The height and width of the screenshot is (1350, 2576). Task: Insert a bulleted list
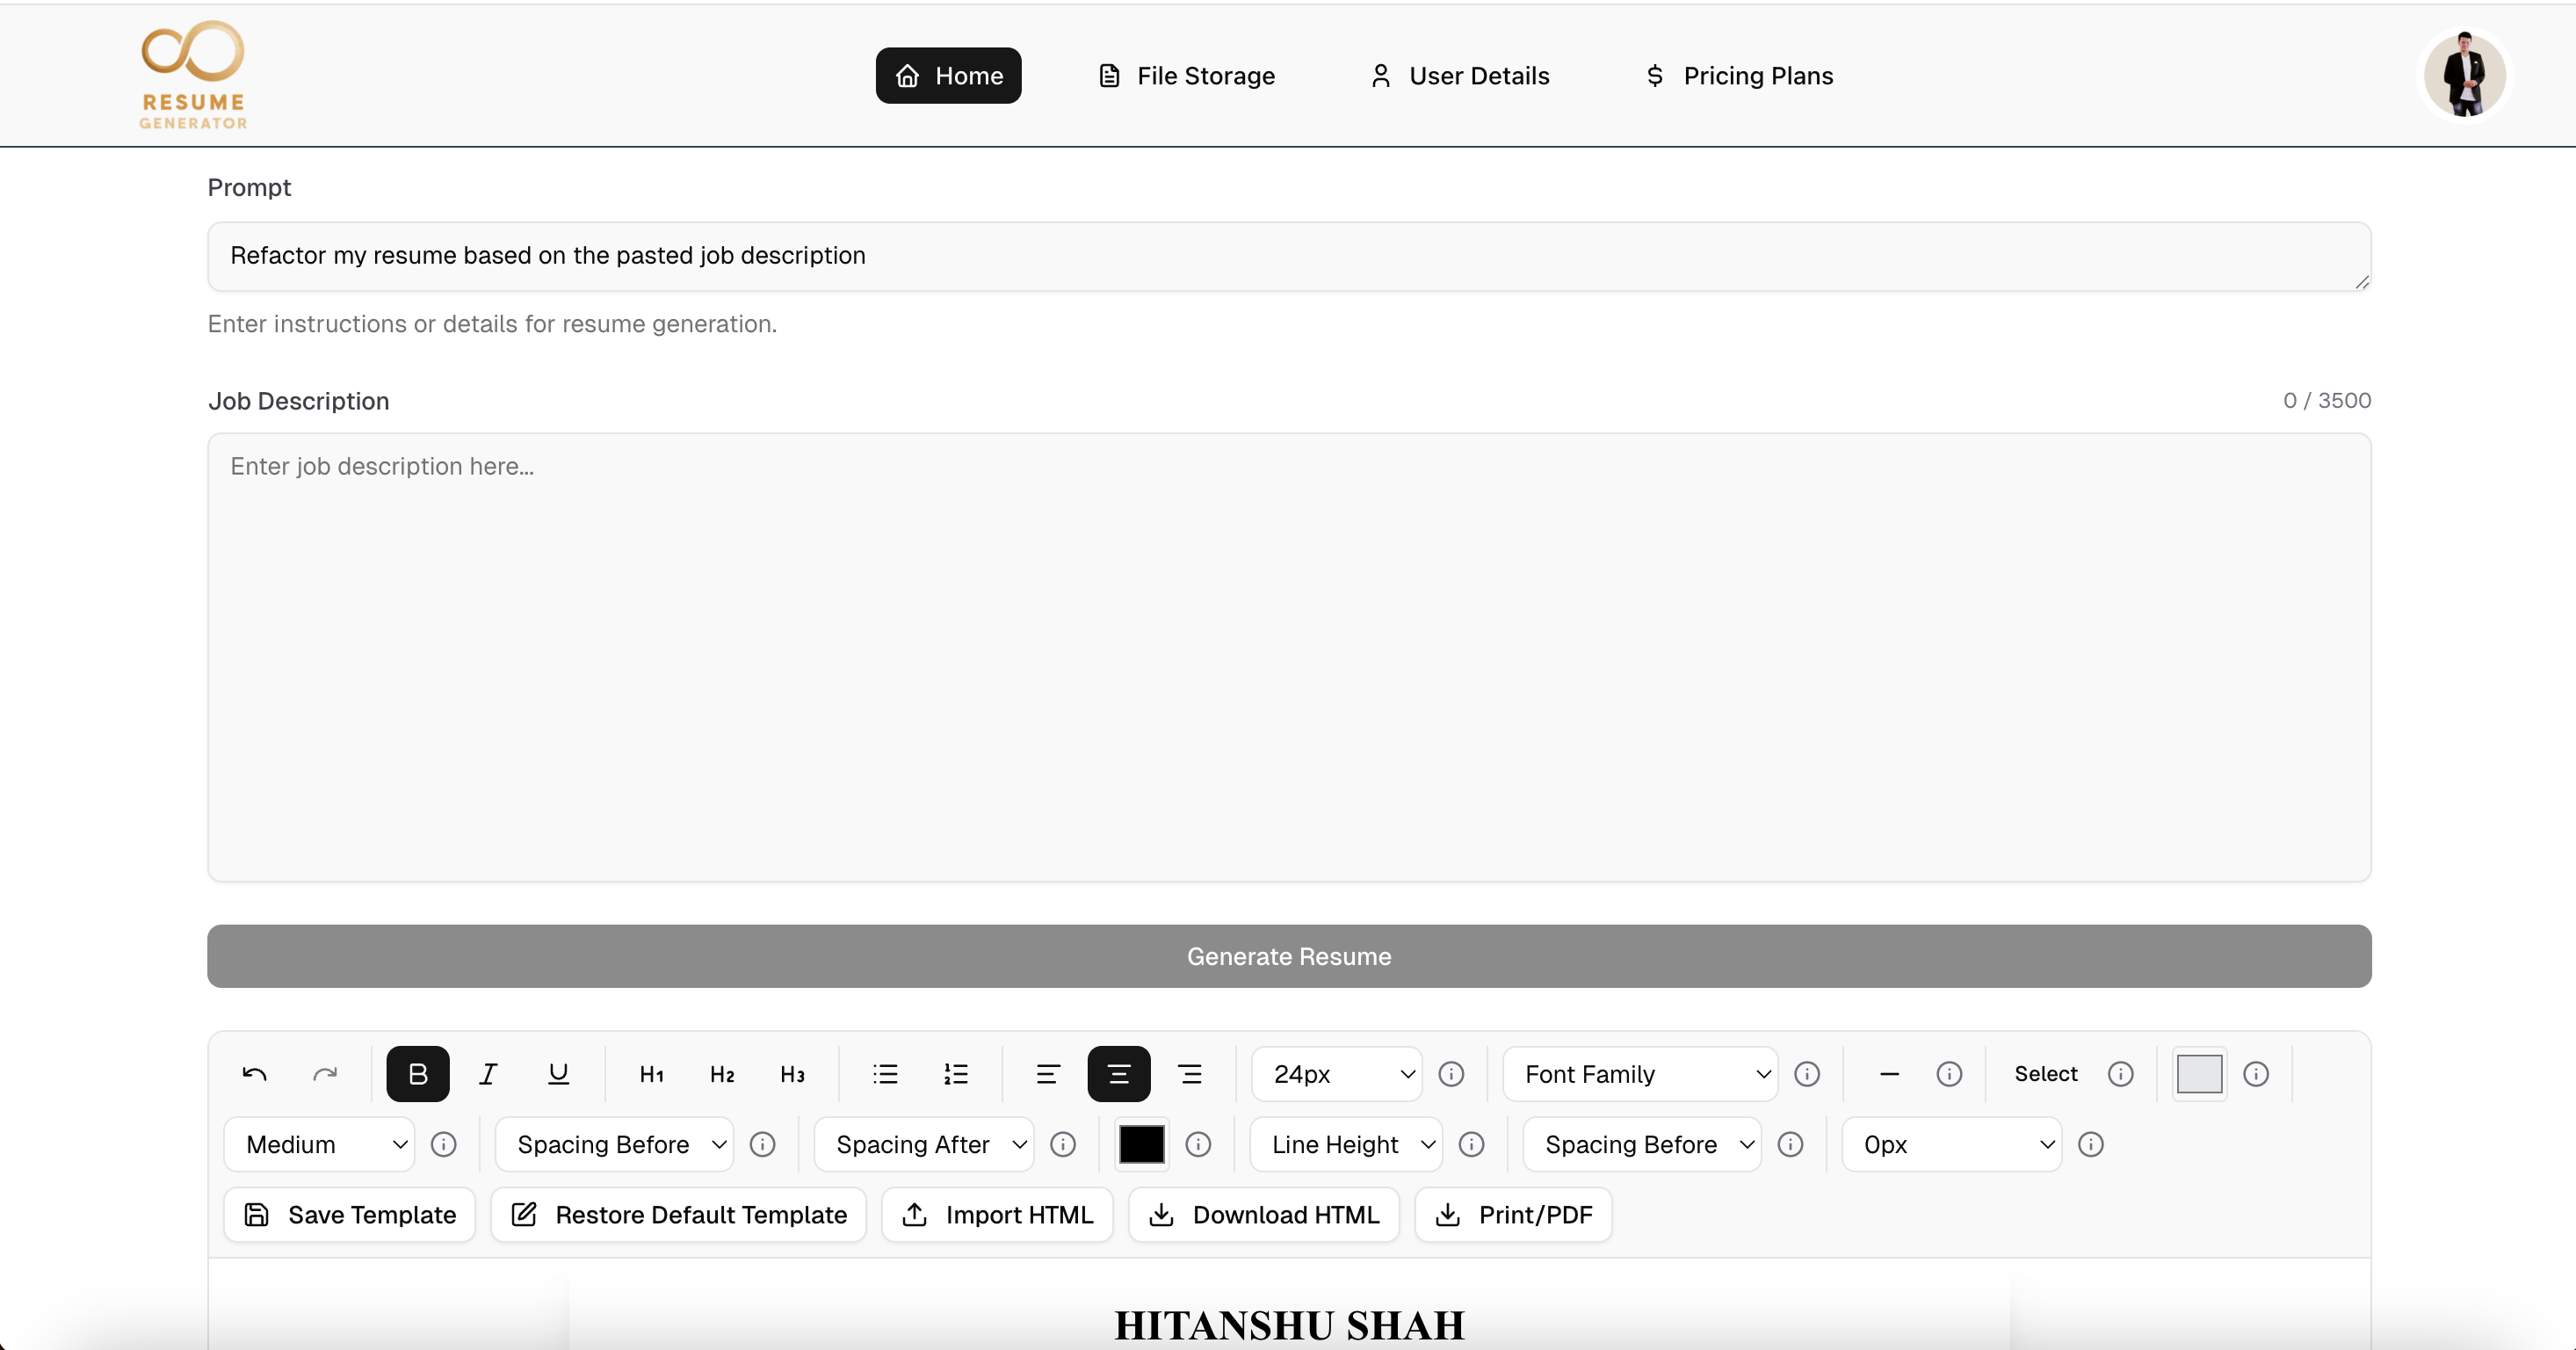point(885,1073)
